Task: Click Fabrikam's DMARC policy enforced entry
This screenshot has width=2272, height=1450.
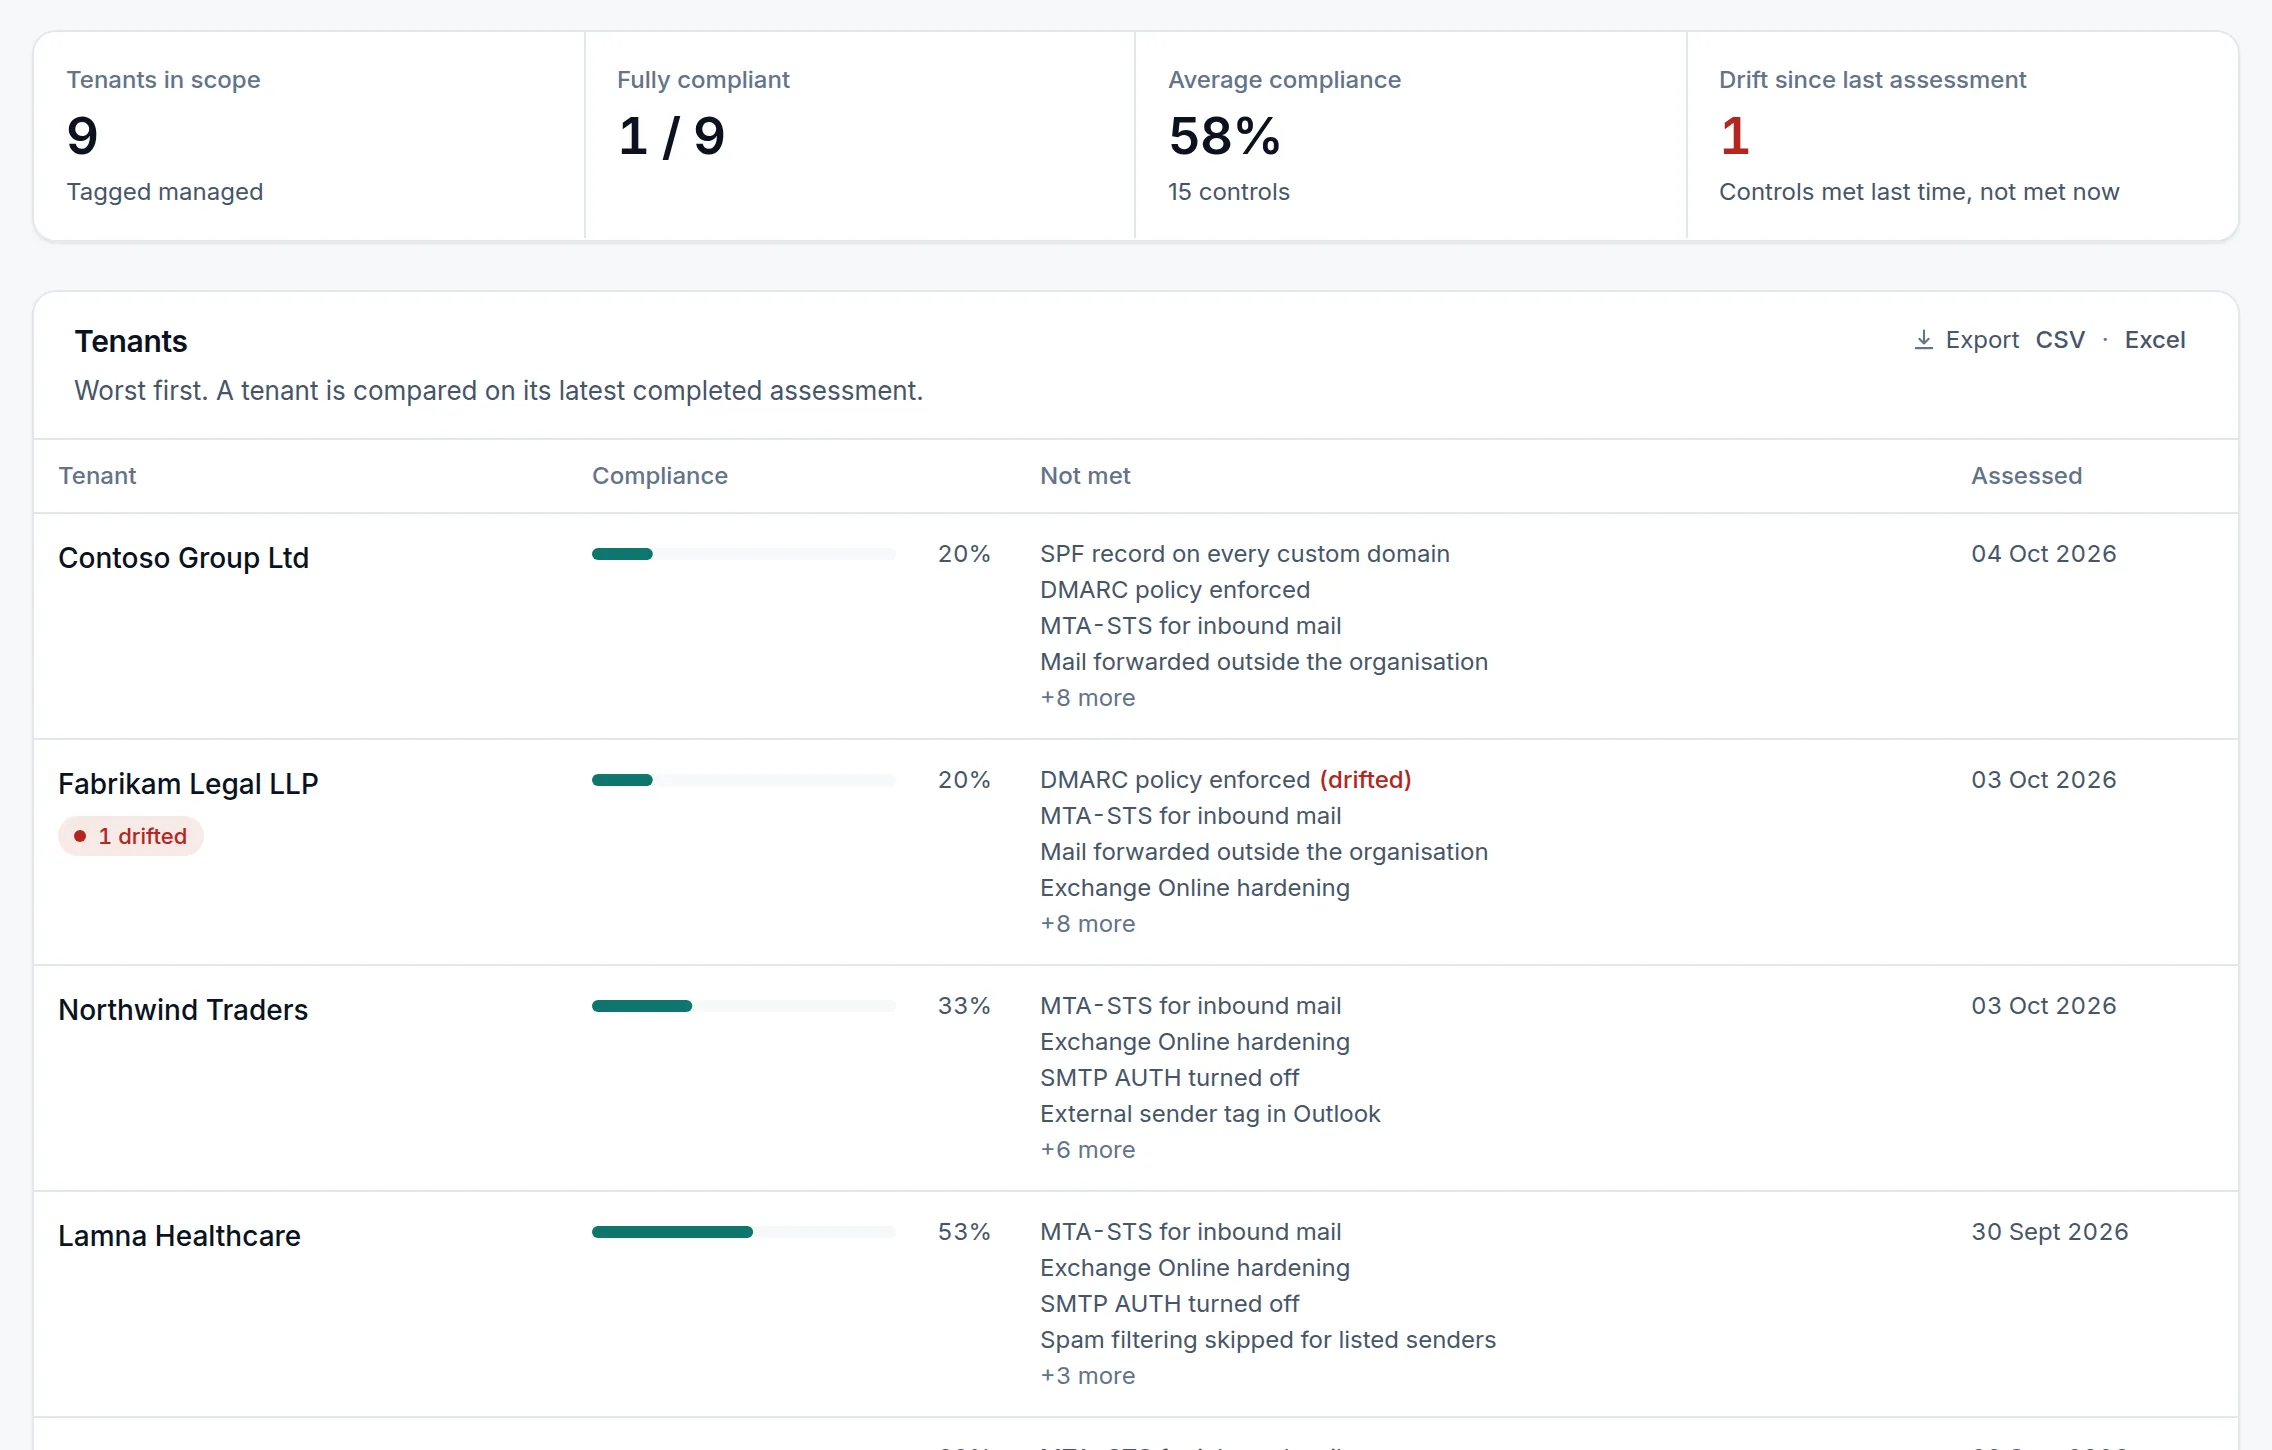Action: [1175, 780]
